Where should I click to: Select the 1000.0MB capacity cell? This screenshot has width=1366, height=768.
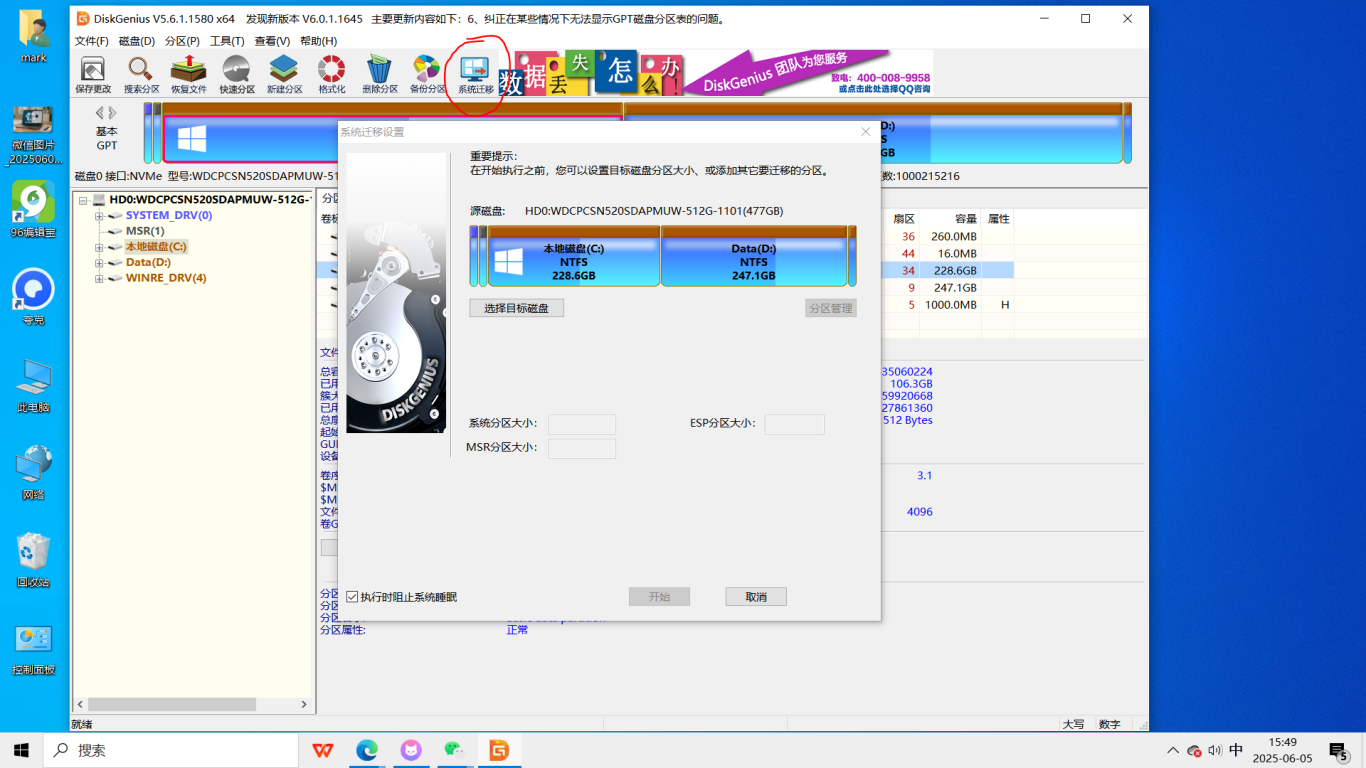[951, 305]
